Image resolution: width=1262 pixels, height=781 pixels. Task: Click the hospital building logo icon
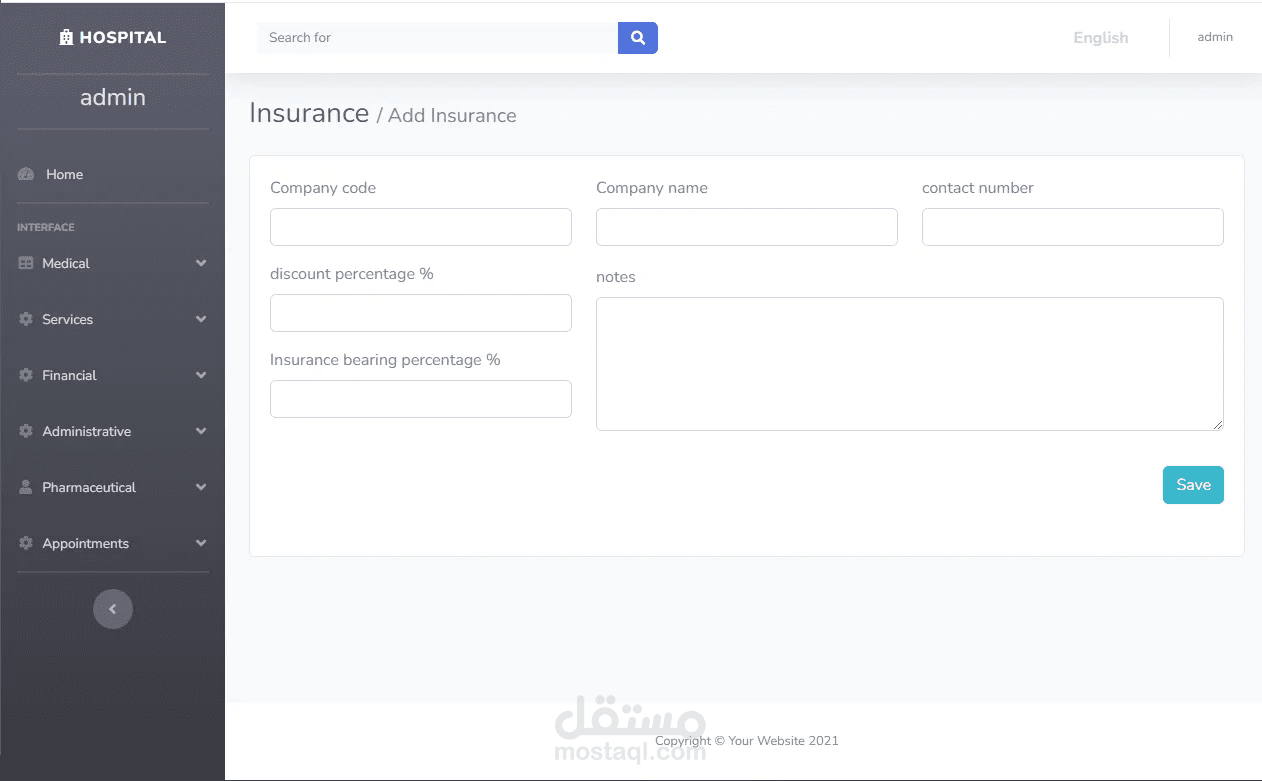click(x=66, y=38)
